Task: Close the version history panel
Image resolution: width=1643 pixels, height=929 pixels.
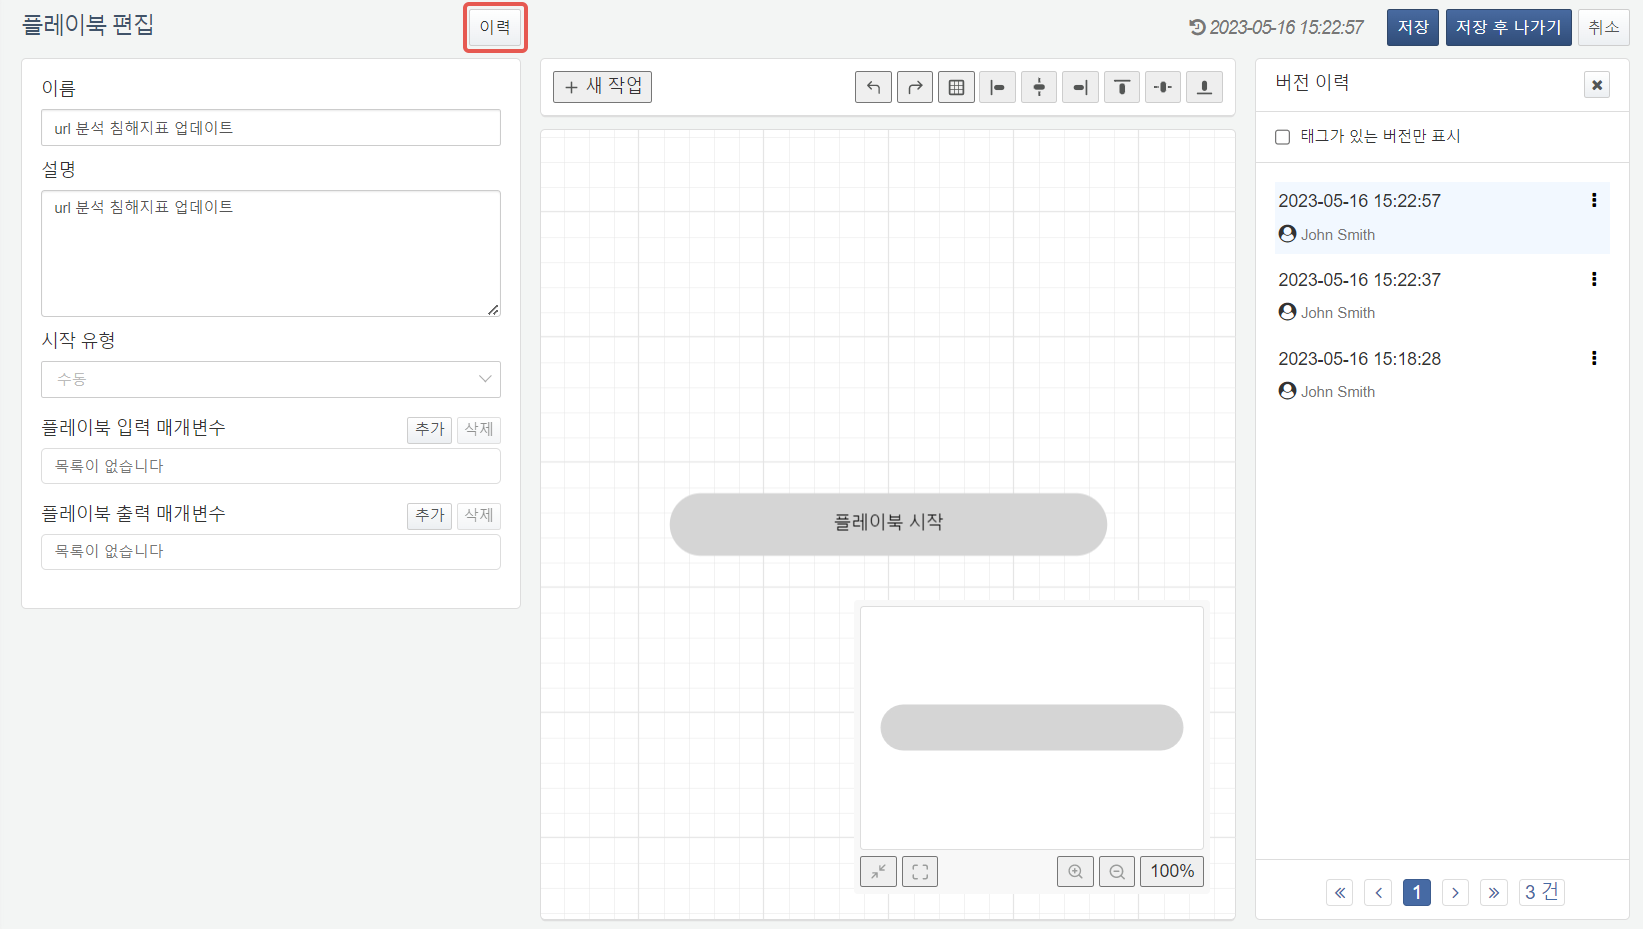Action: 1597,85
